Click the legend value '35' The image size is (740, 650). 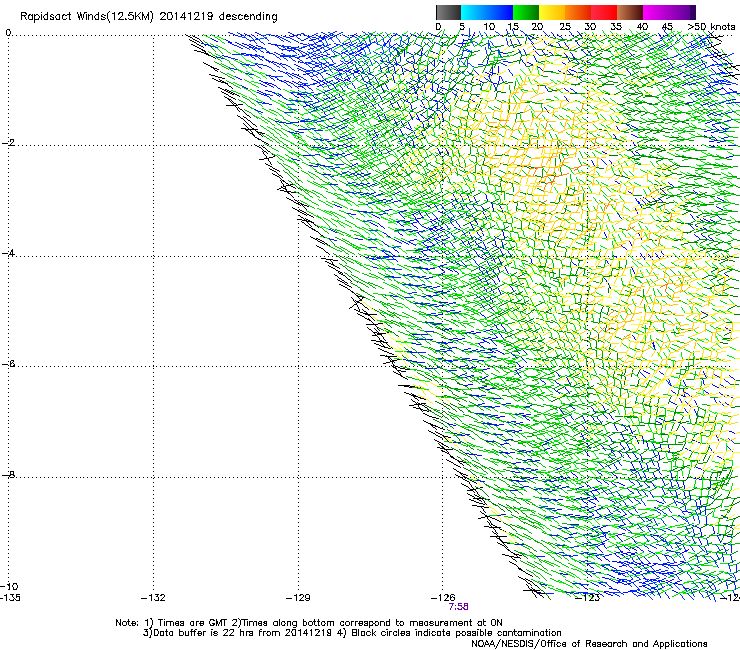coord(616,27)
